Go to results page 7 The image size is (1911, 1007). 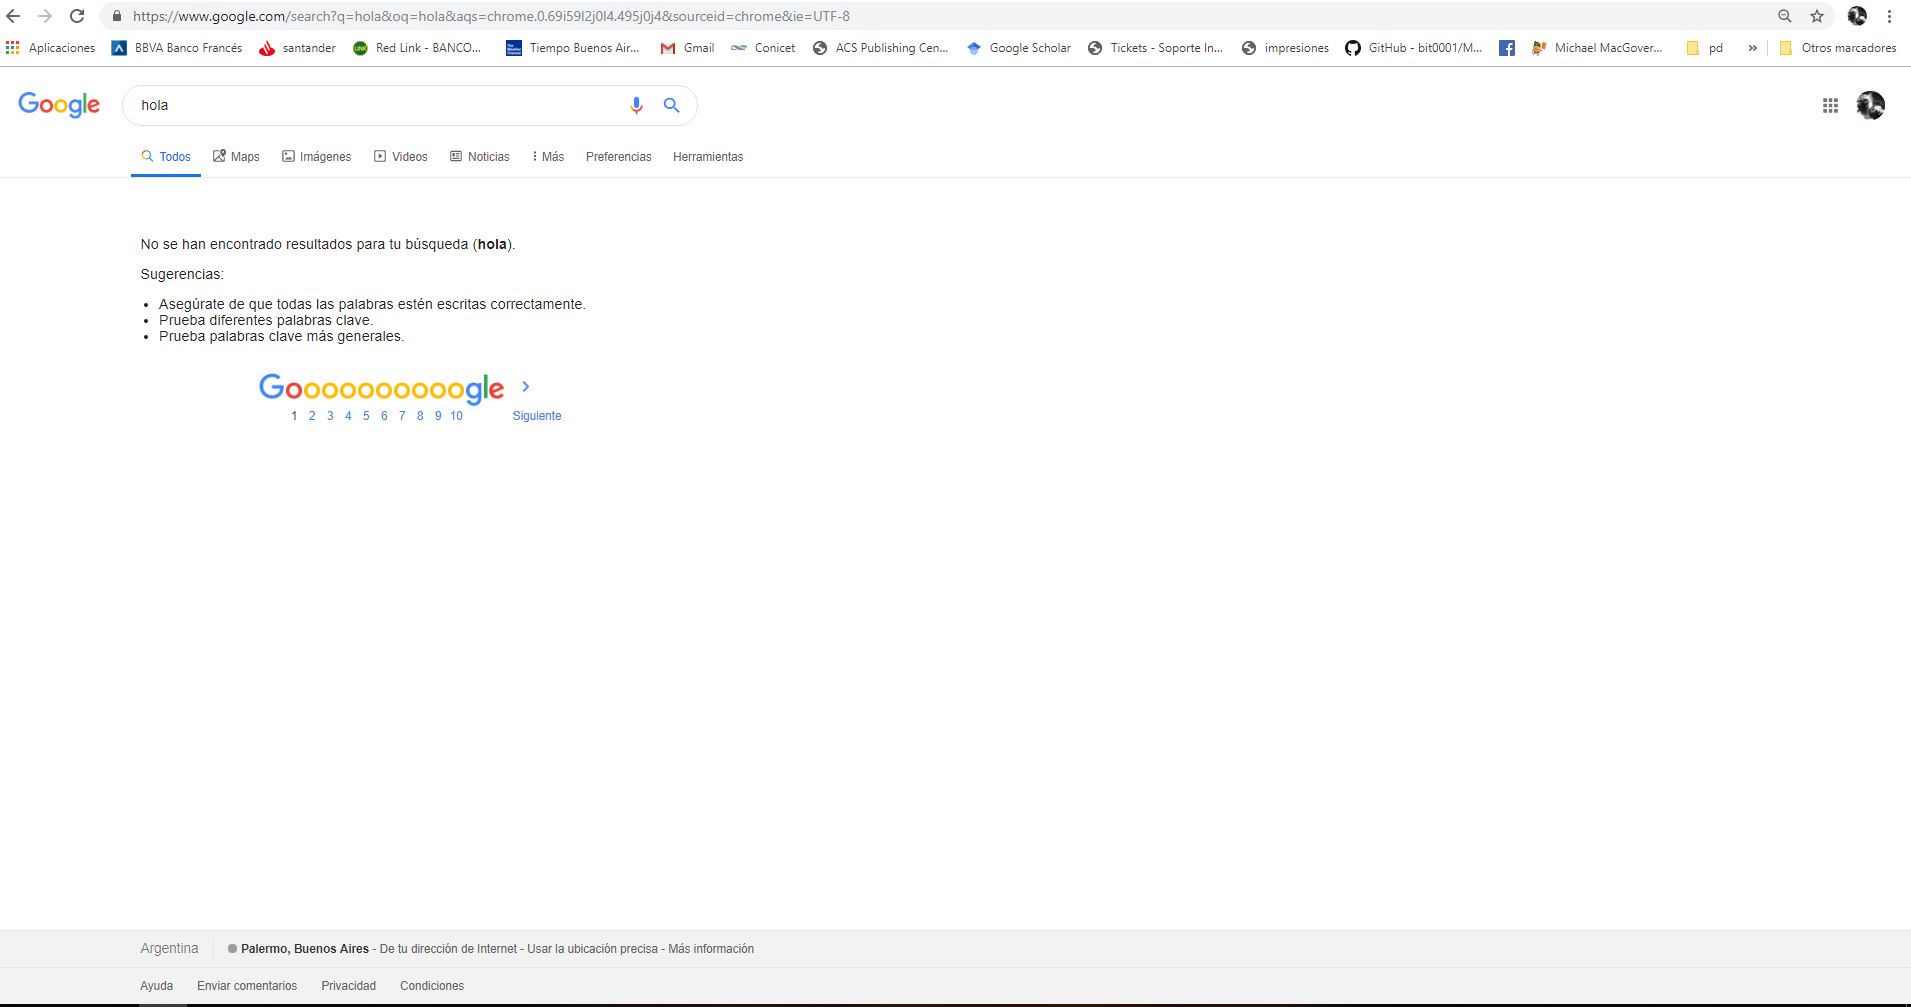pos(402,416)
